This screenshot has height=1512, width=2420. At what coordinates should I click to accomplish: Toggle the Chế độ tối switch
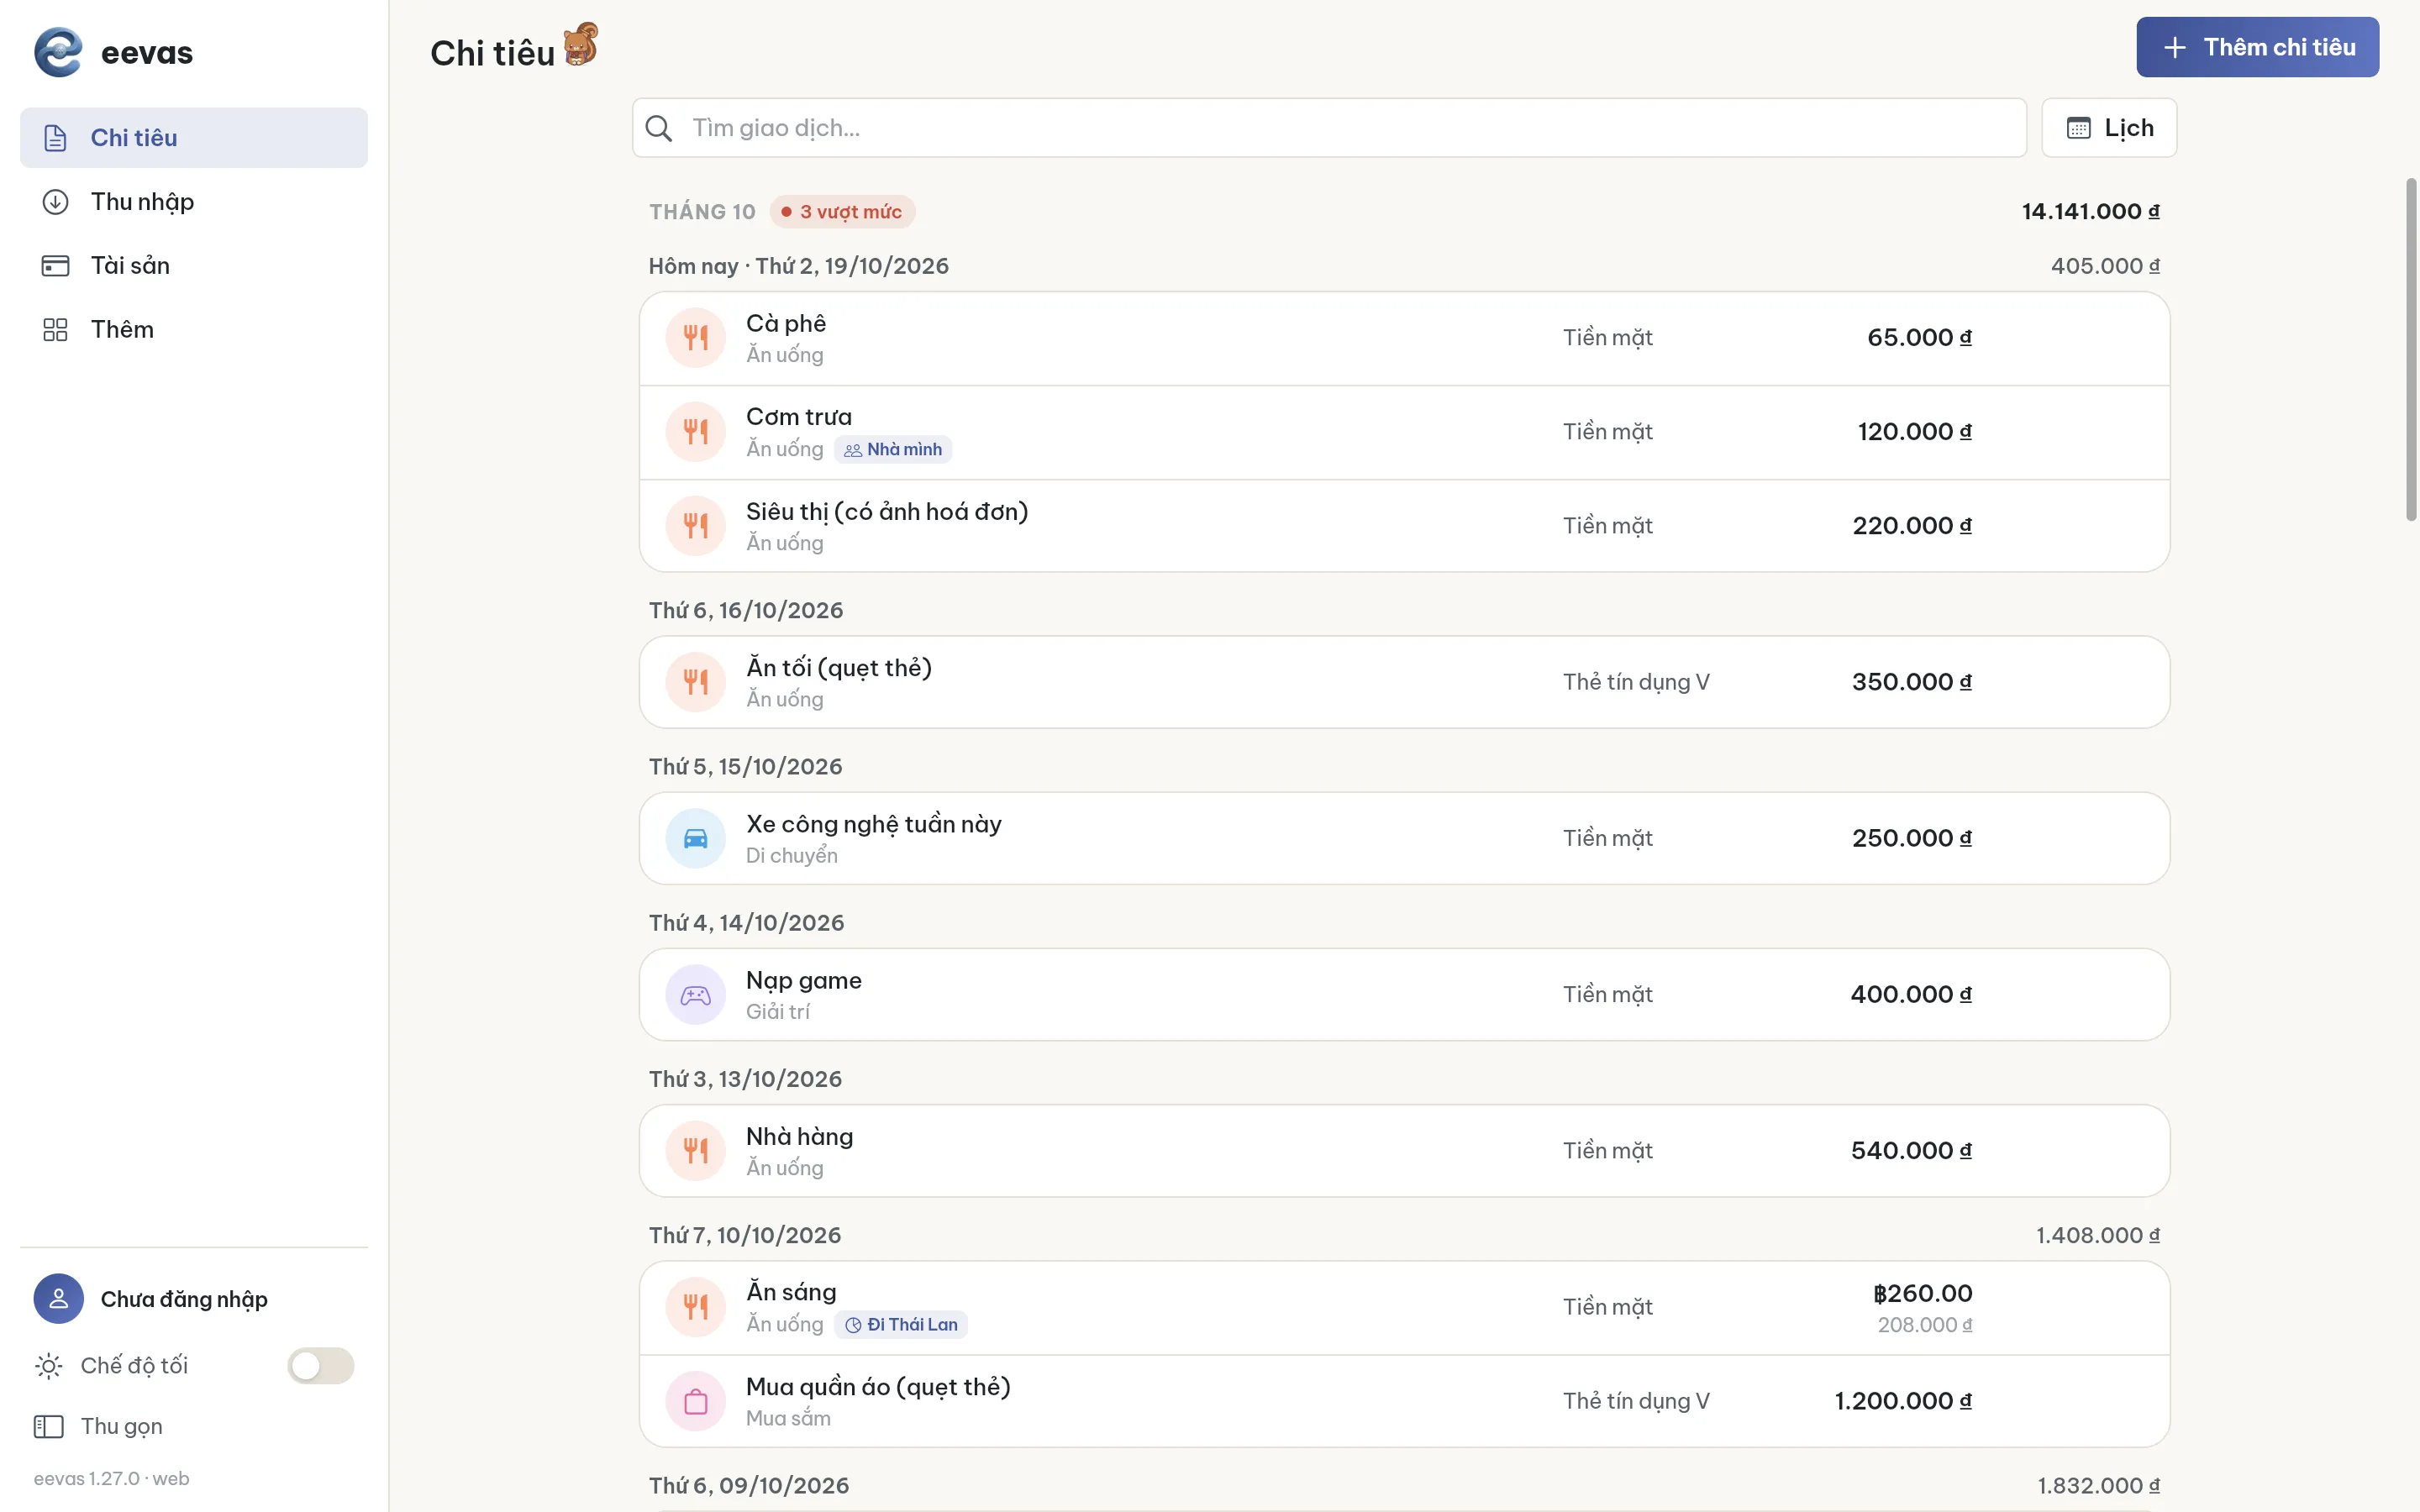pos(321,1366)
